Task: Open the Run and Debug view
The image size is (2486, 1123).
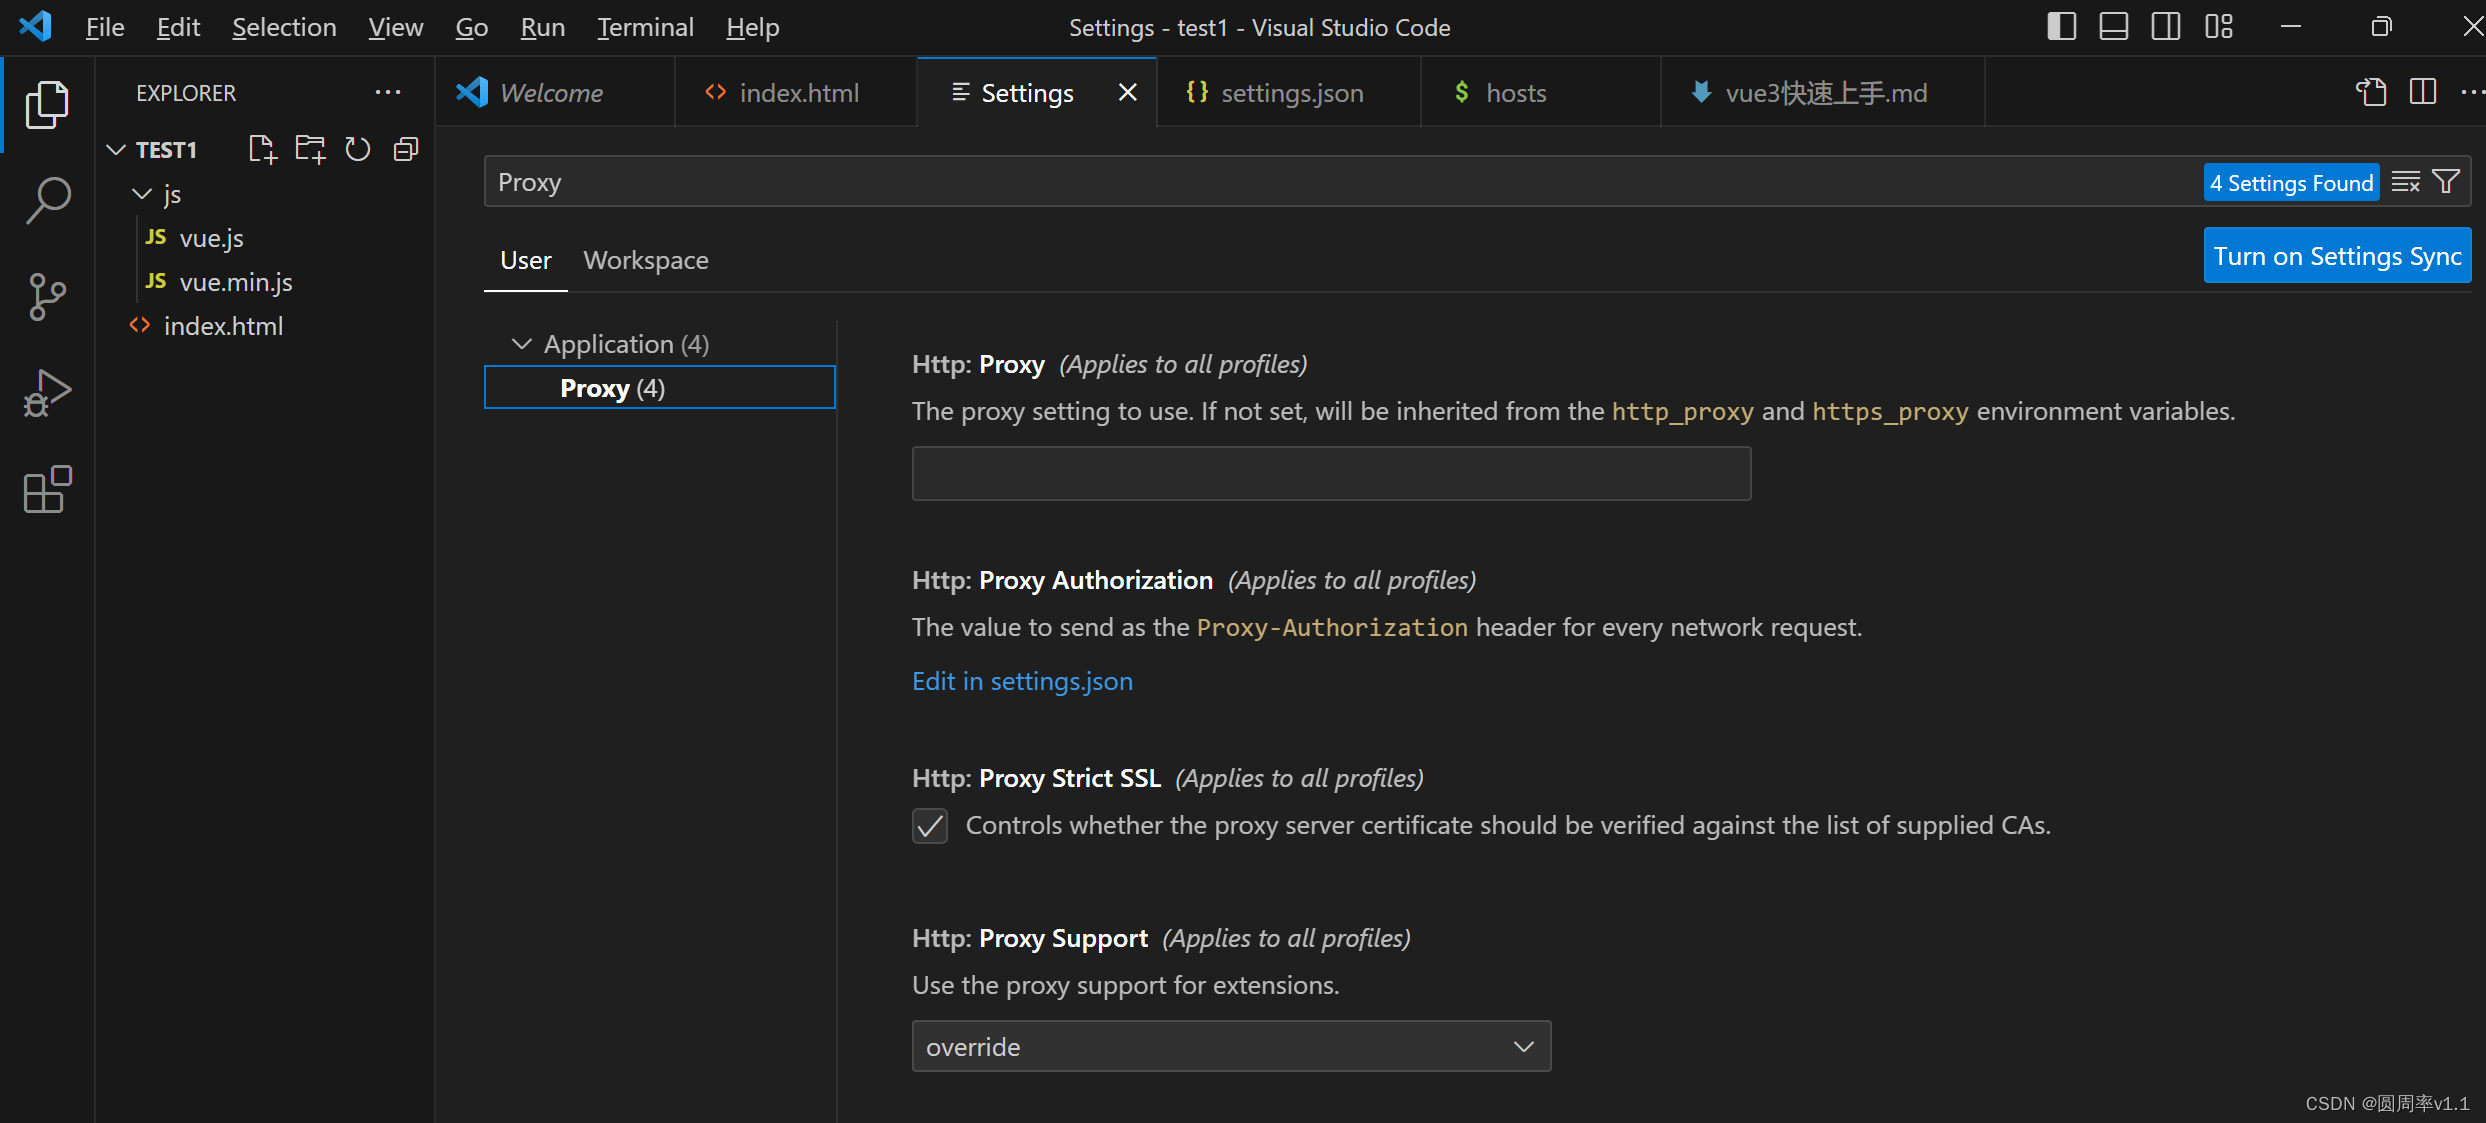Action: 47,393
